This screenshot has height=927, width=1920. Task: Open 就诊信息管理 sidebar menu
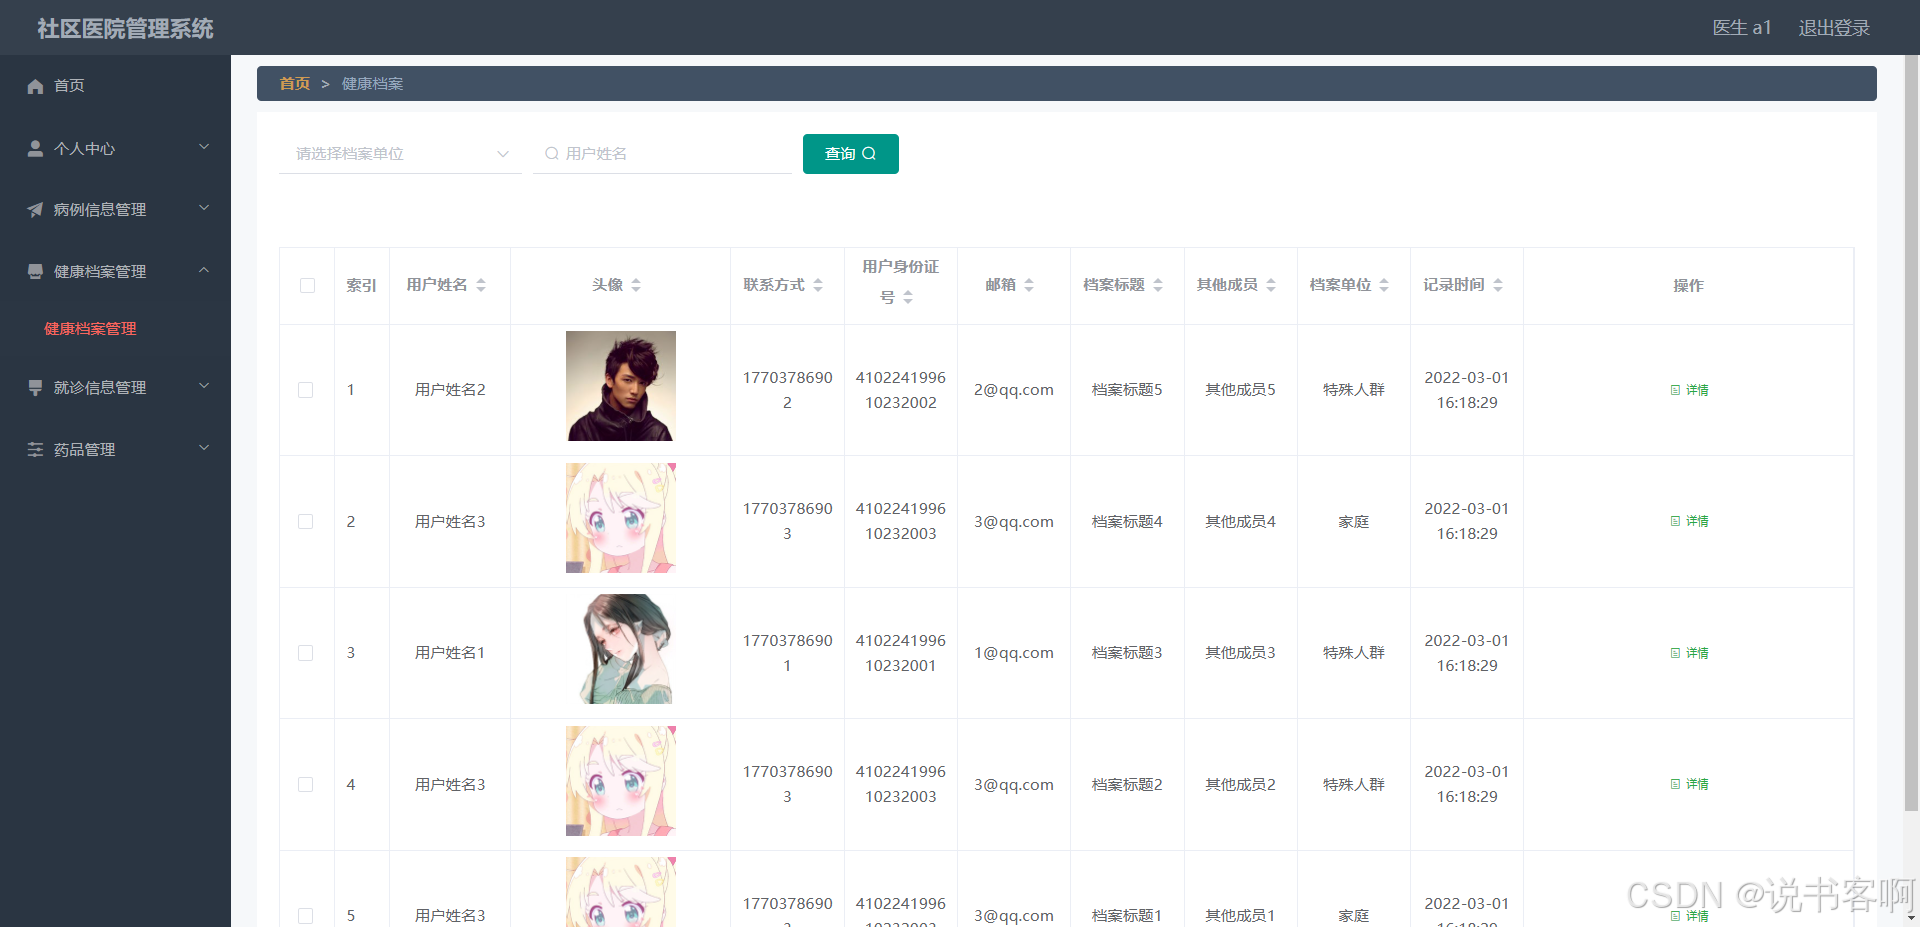coord(115,388)
